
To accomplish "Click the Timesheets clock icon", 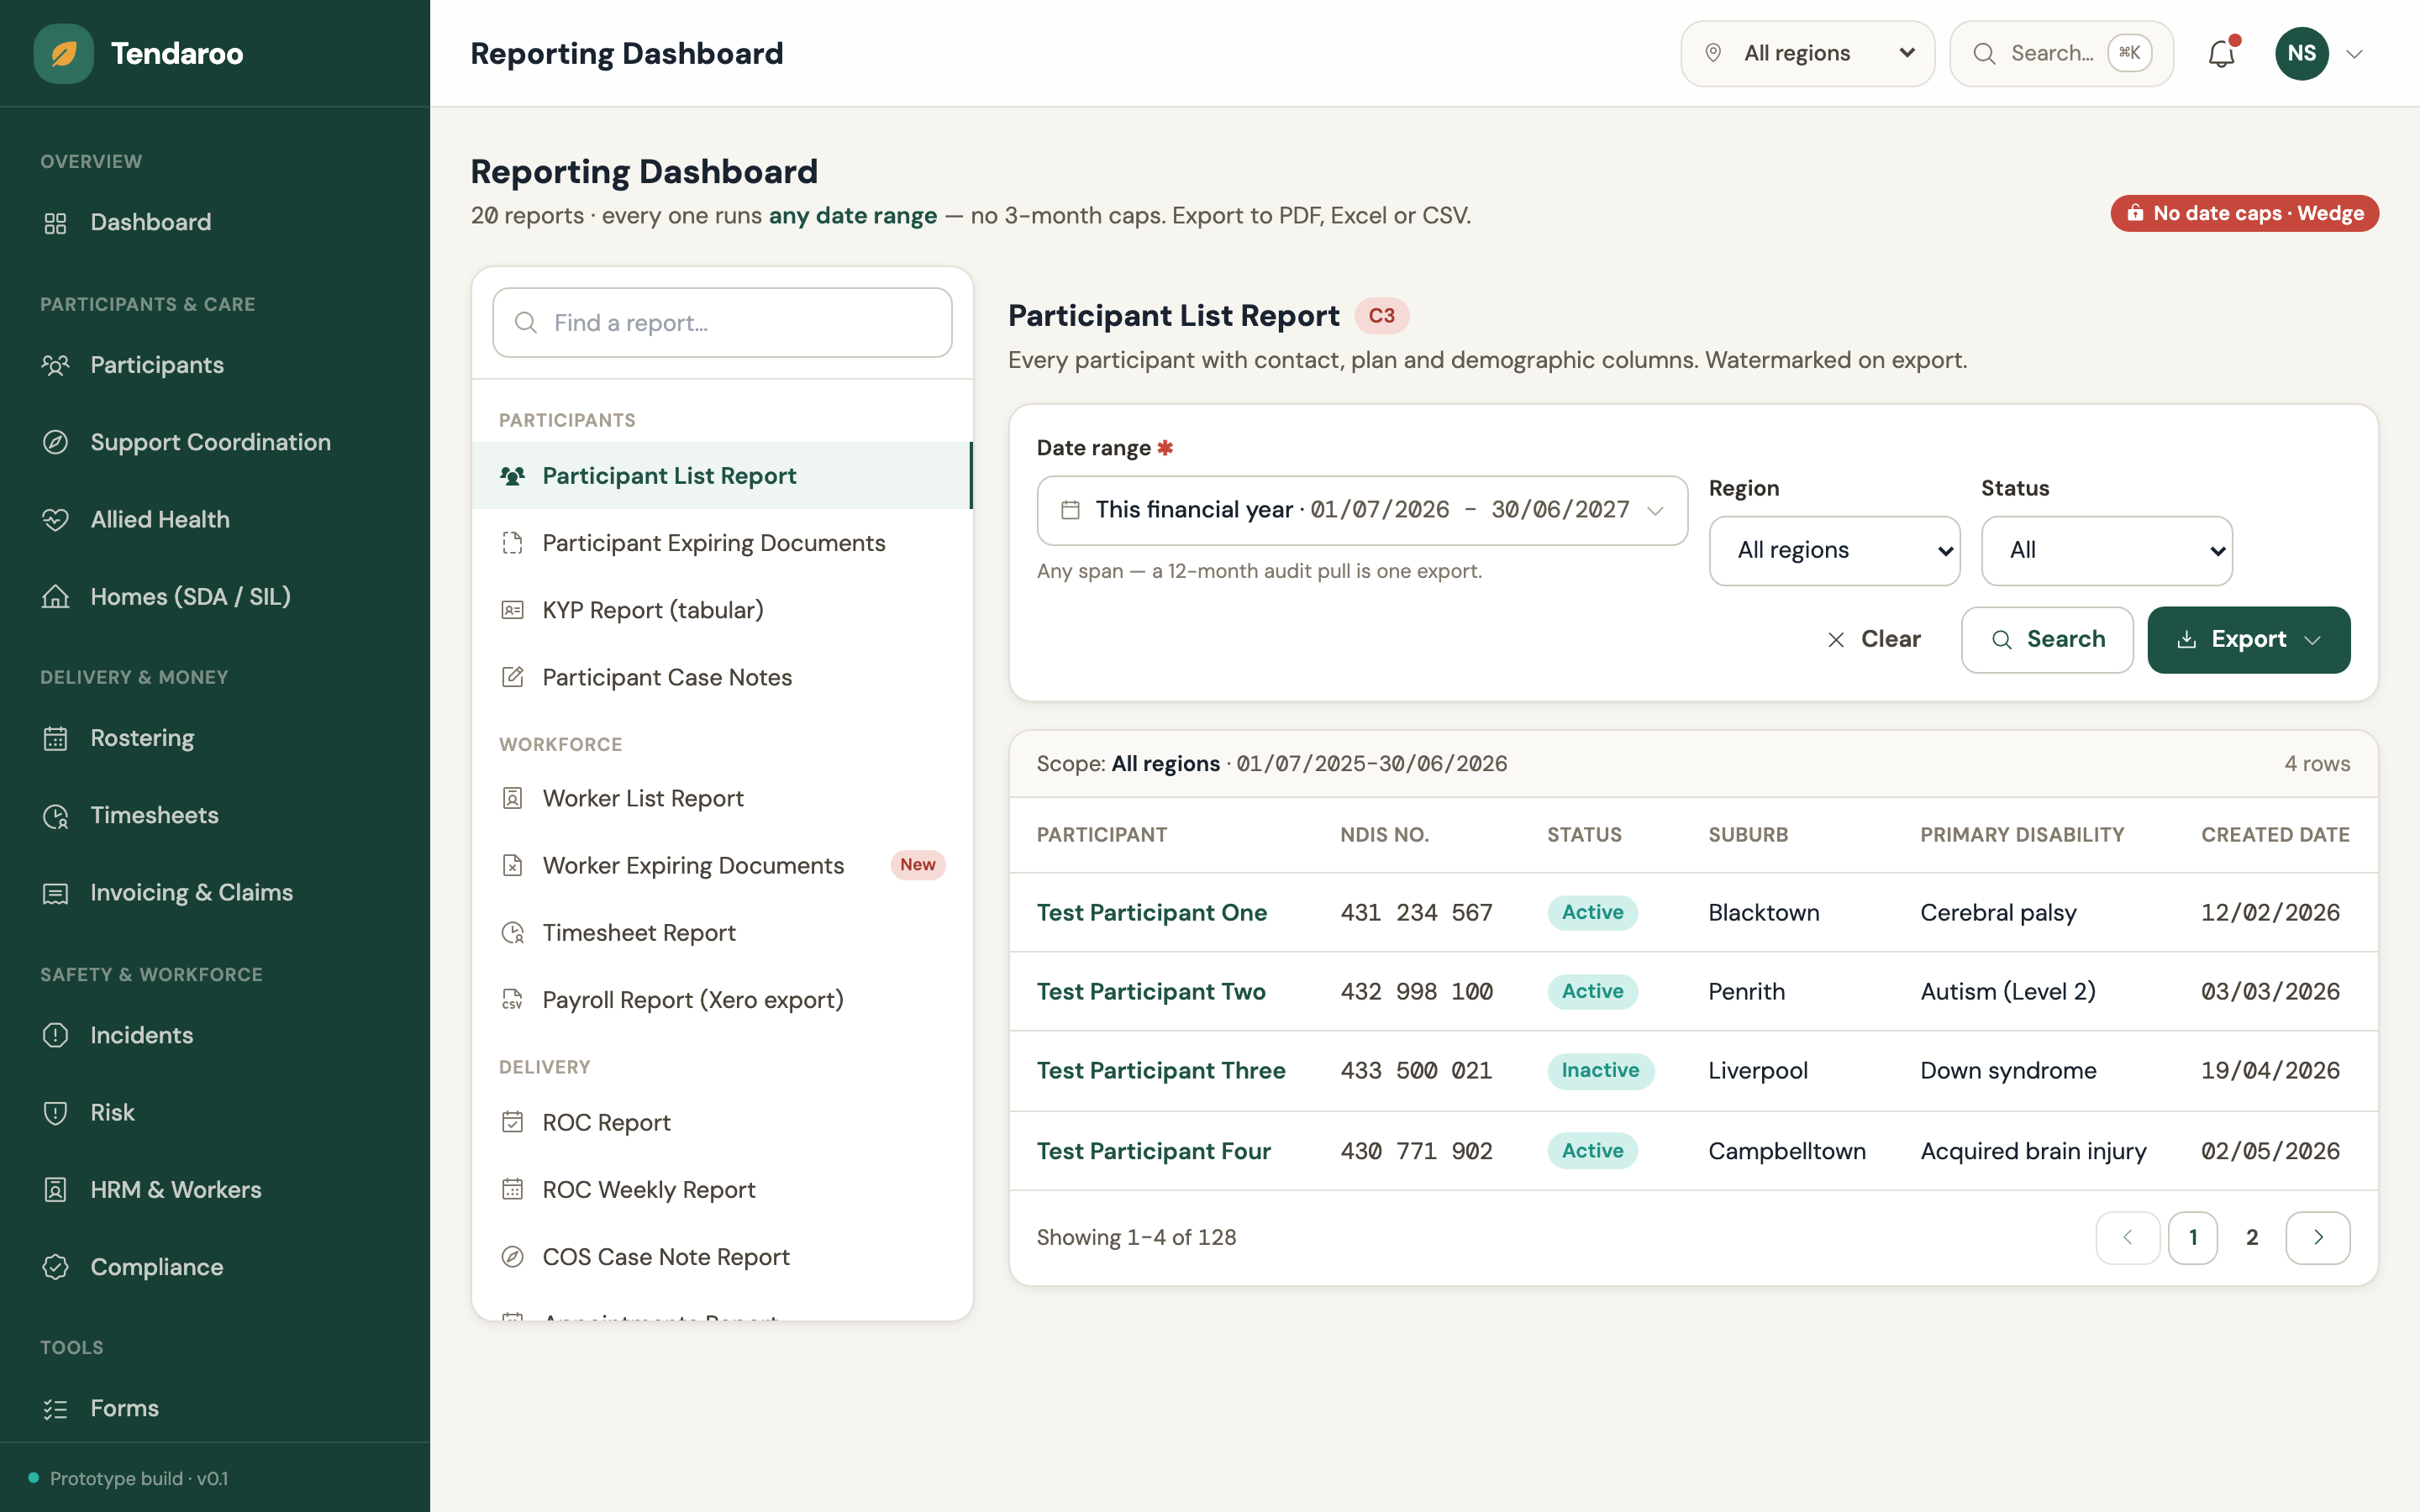I will tap(56, 816).
